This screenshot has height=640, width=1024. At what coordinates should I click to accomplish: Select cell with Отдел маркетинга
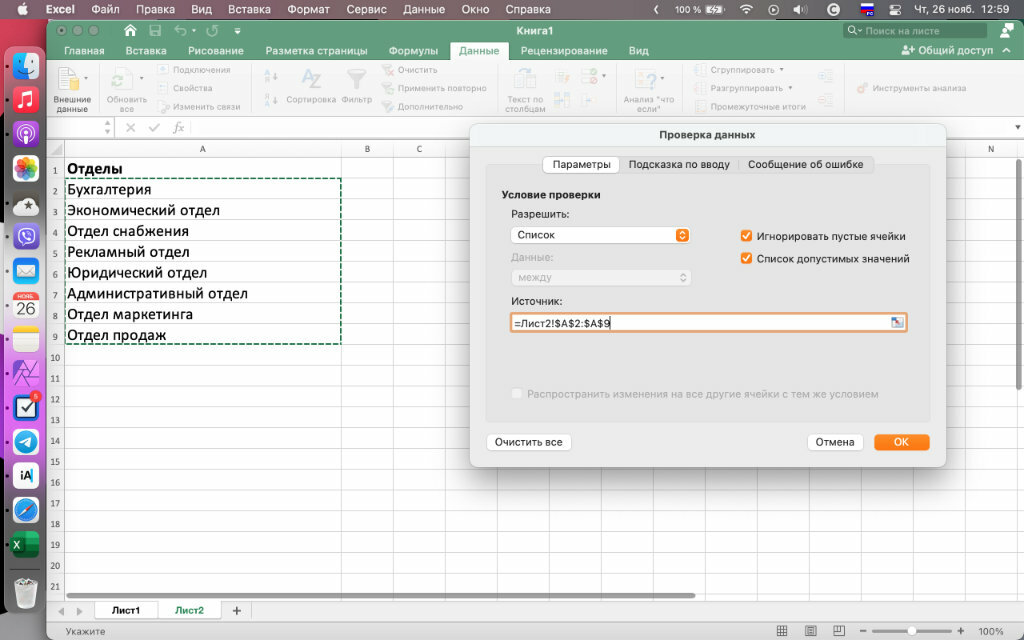pos(202,314)
